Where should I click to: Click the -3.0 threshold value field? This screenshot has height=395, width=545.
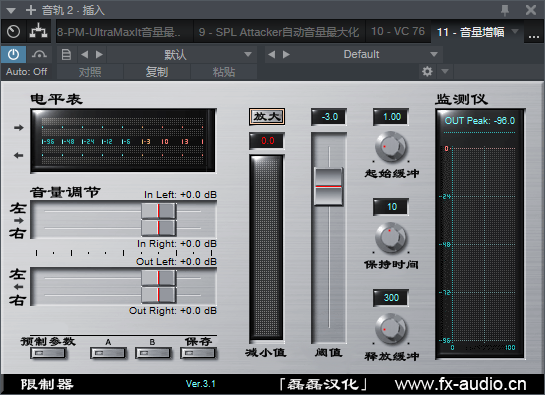(x=329, y=117)
